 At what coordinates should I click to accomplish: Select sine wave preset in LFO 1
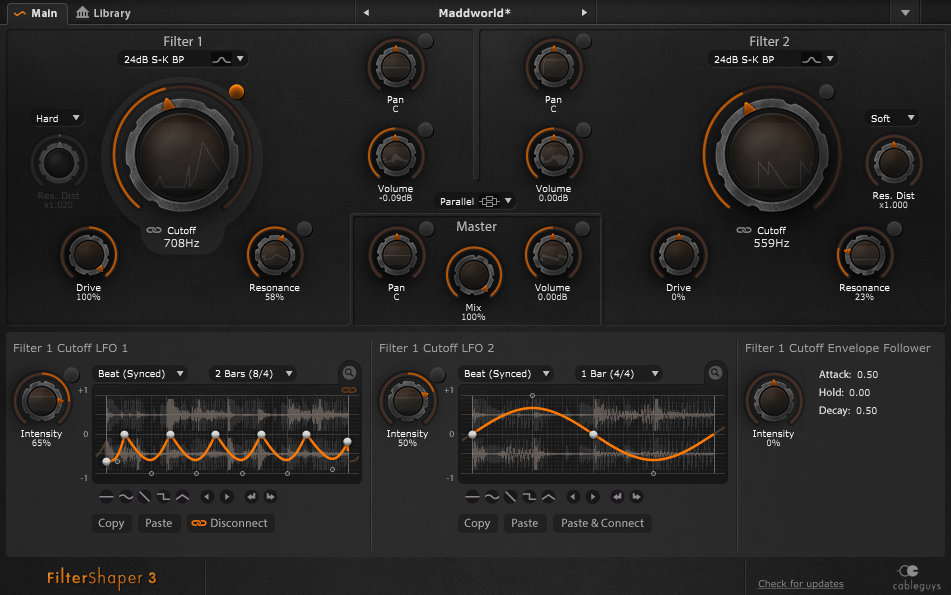pyautogui.click(x=126, y=497)
